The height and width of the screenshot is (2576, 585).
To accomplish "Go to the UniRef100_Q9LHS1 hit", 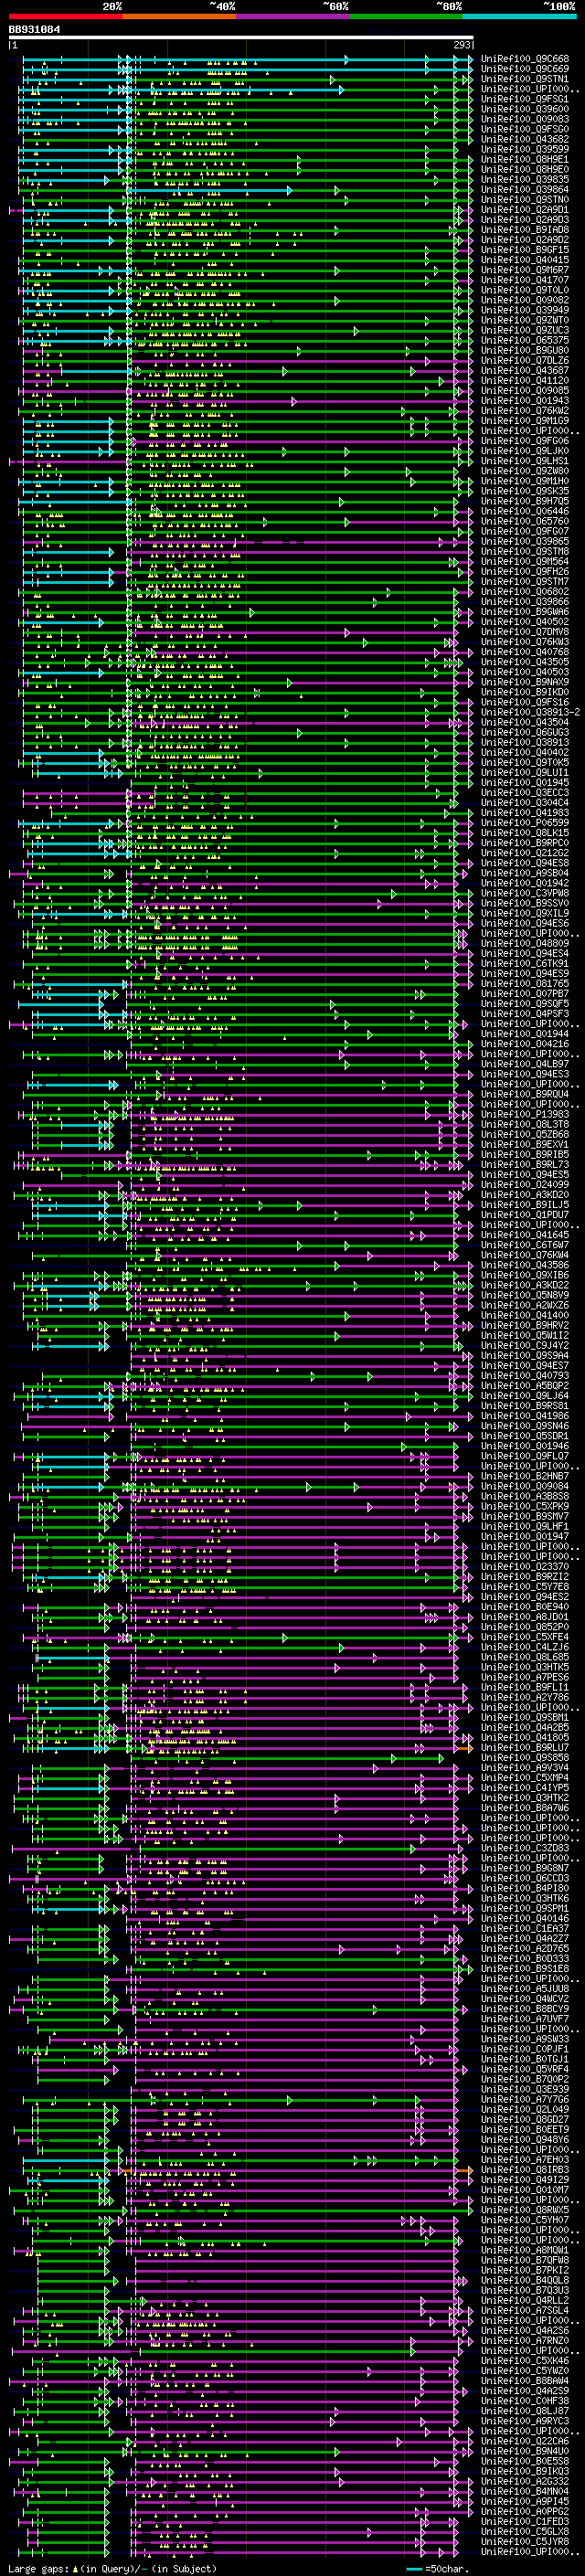I will tap(525, 461).
